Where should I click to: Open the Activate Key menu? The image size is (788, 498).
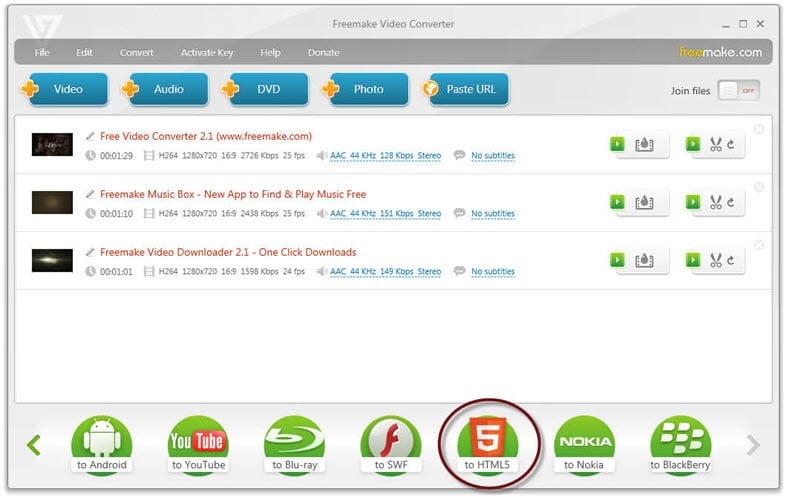pyautogui.click(x=206, y=52)
